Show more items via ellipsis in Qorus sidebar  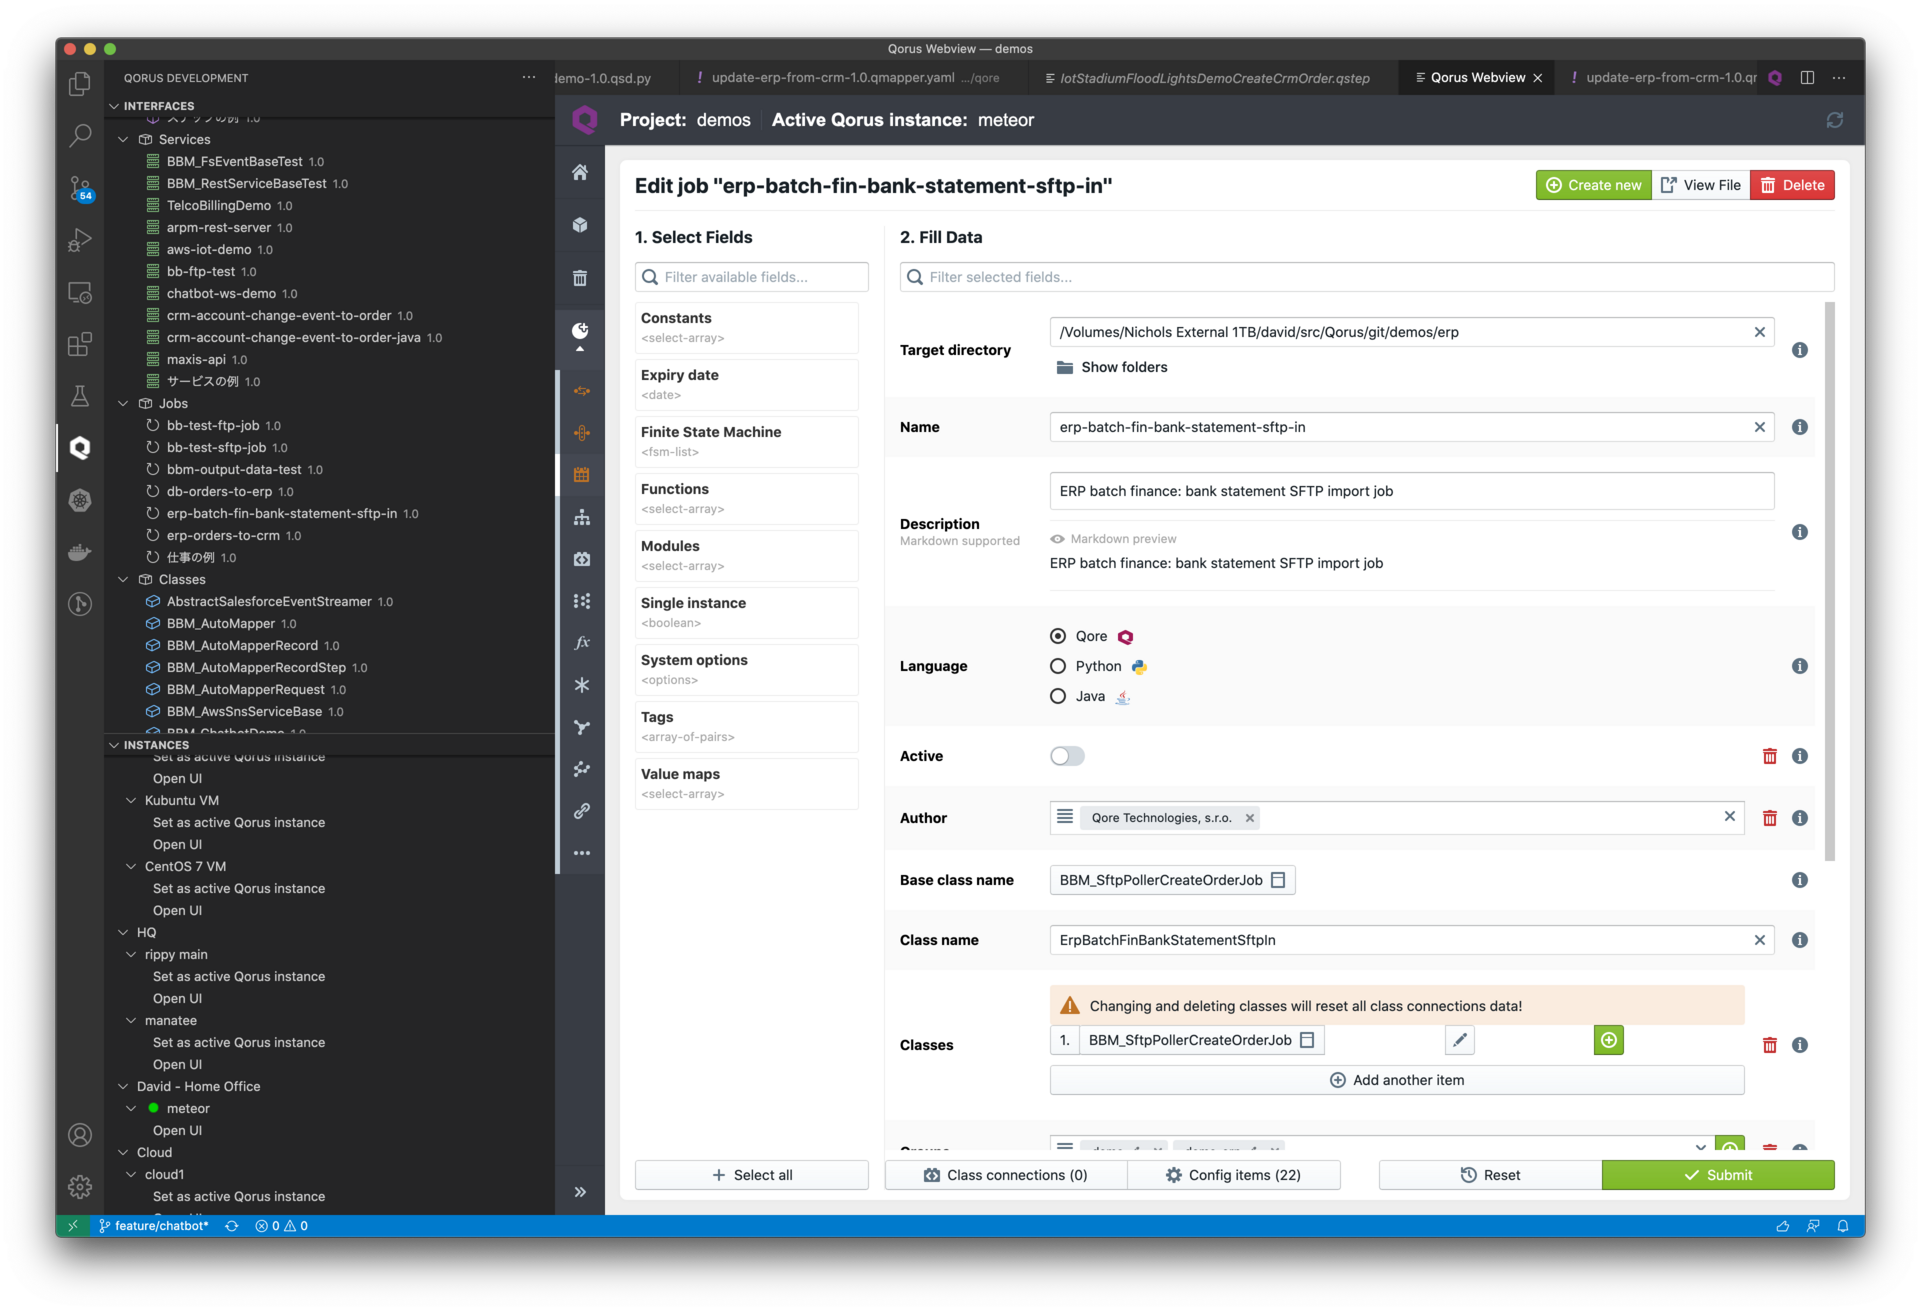581,853
